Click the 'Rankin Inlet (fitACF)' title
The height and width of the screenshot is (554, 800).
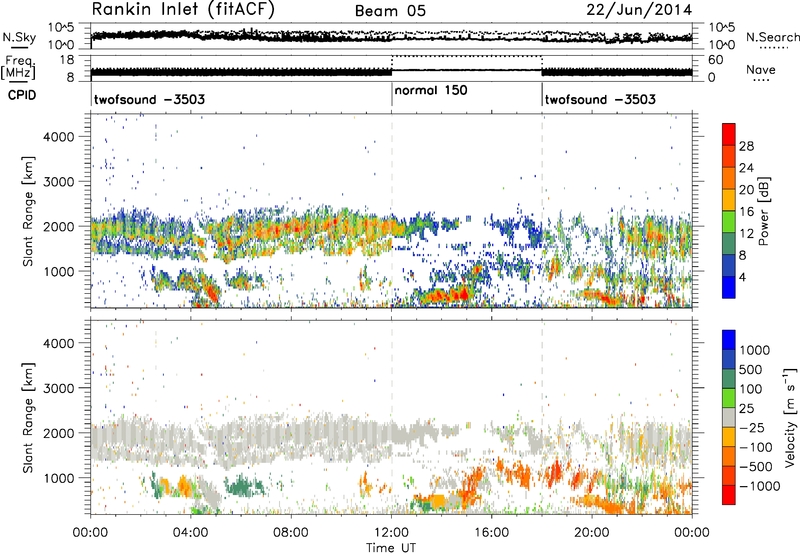pyautogui.click(x=183, y=10)
